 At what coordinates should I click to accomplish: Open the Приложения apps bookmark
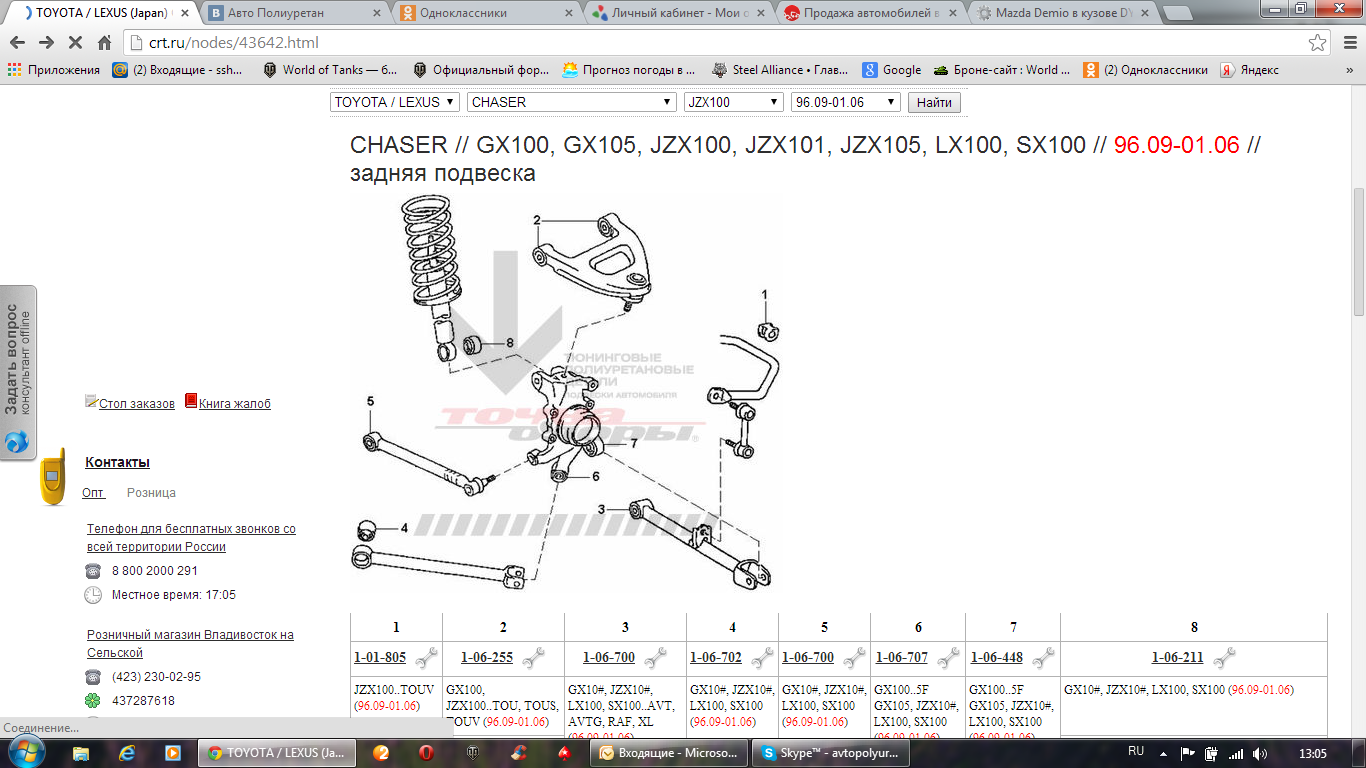point(54,70)
